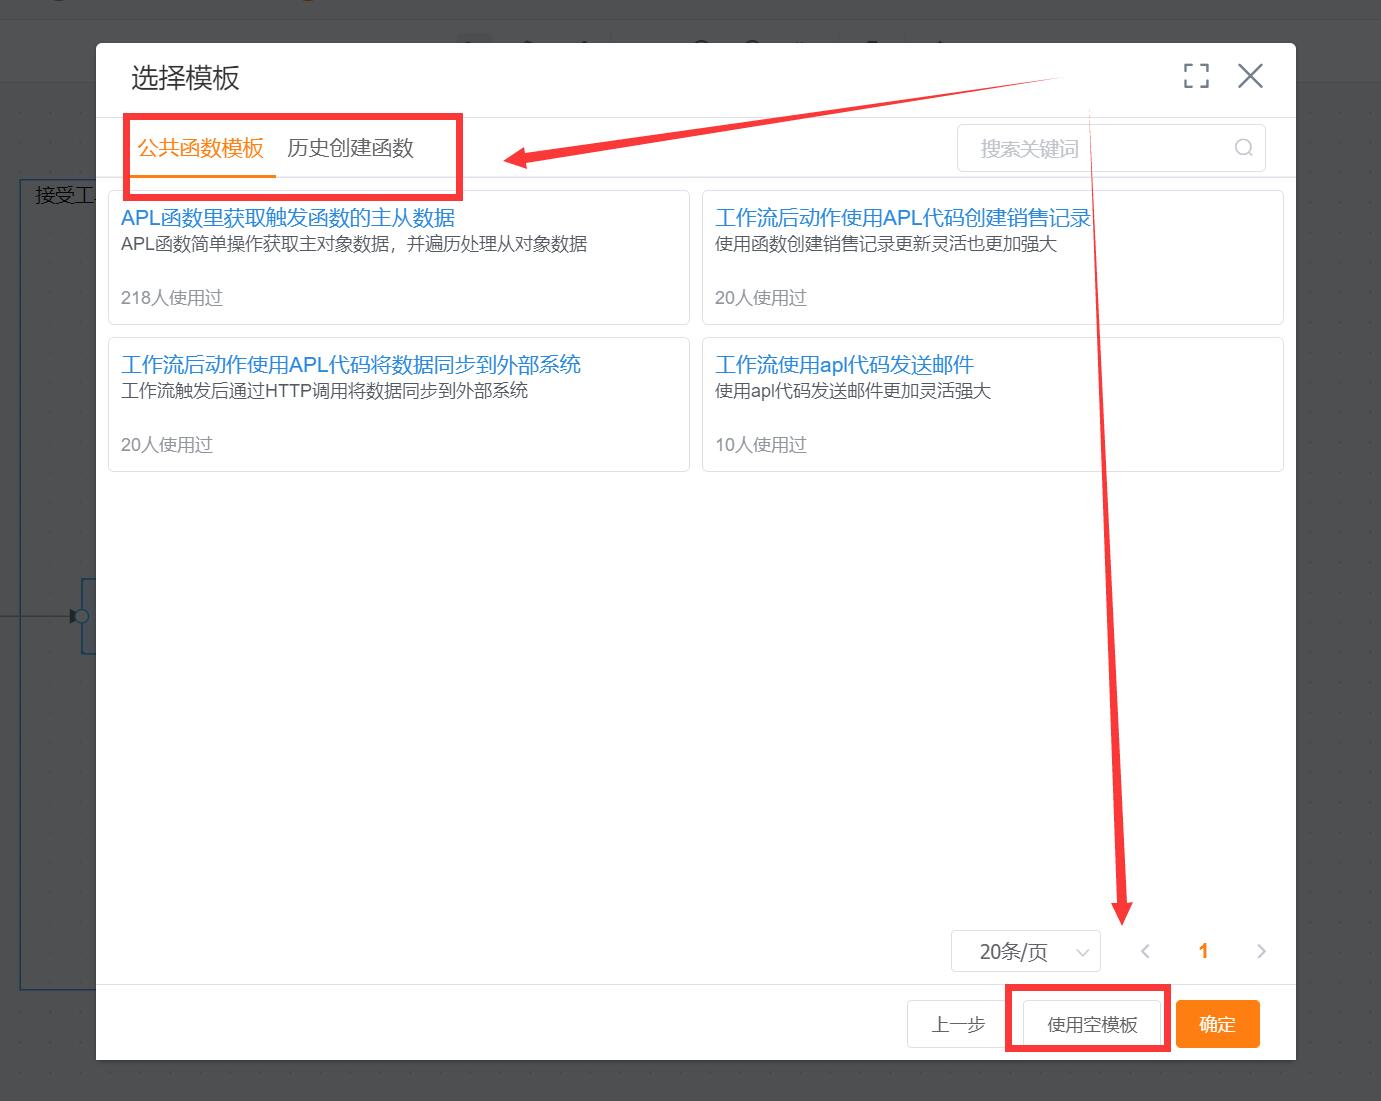Close the 选择模板 dialog
Screen dimensions: 1381x1101
[1250, 76]
